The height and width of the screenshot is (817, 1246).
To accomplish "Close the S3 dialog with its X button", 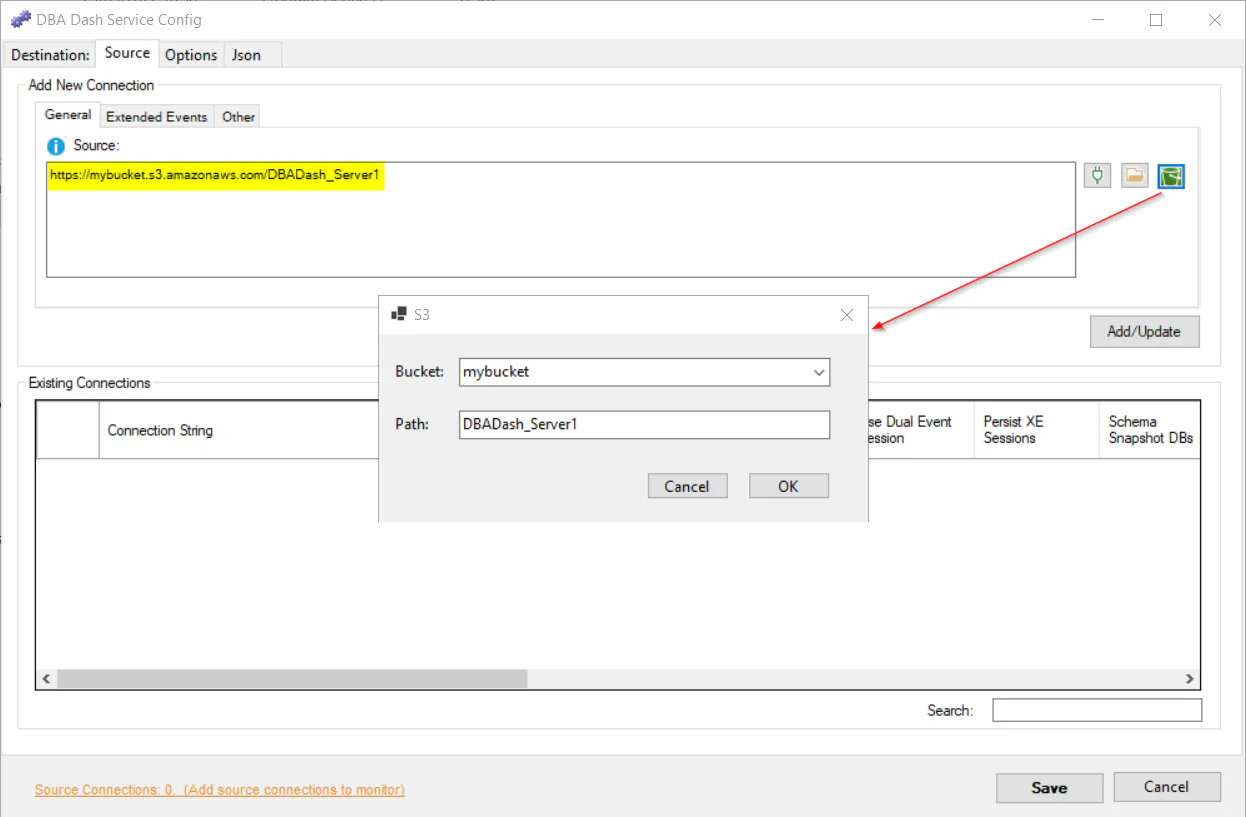I will point(846,315).
